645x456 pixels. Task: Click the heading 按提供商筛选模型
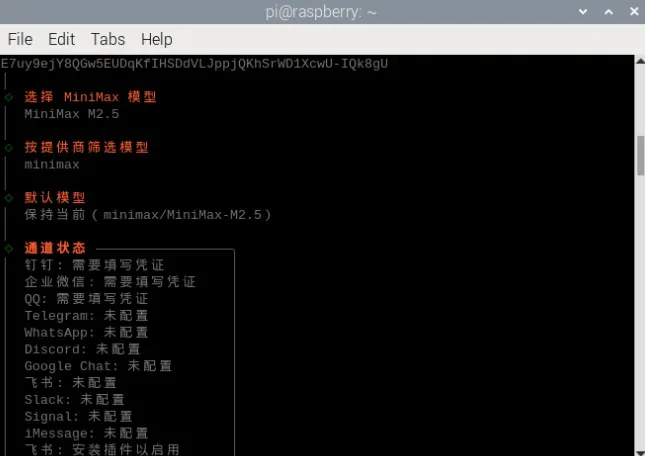pyautogui.click(x=86, y=147)
